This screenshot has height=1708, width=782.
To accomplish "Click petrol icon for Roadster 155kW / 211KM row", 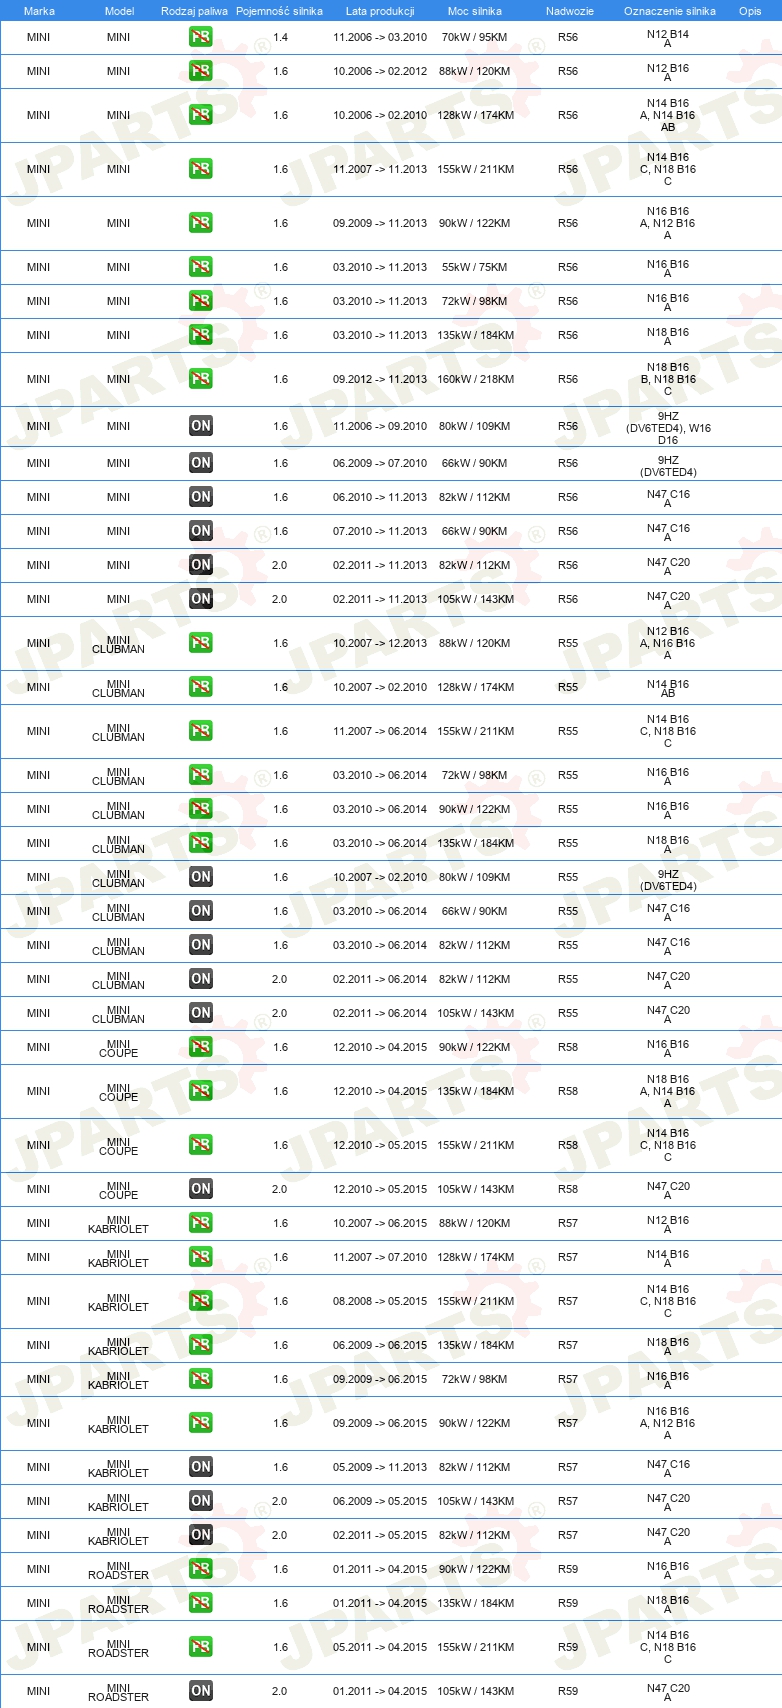I will [x=201, y=1647].
